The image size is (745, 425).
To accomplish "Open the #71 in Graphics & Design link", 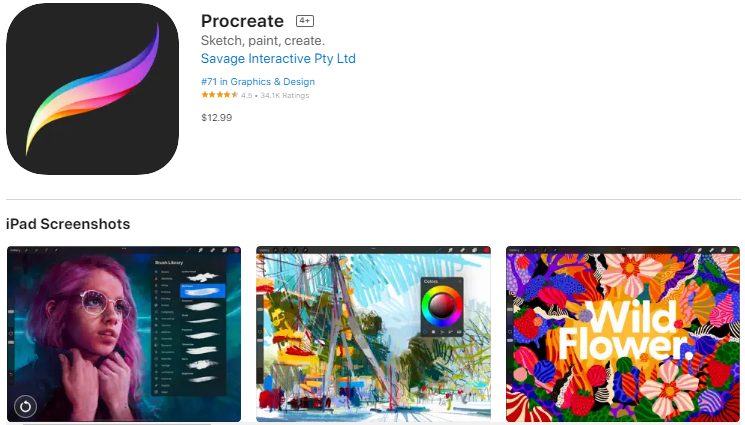I will [258, 82].
